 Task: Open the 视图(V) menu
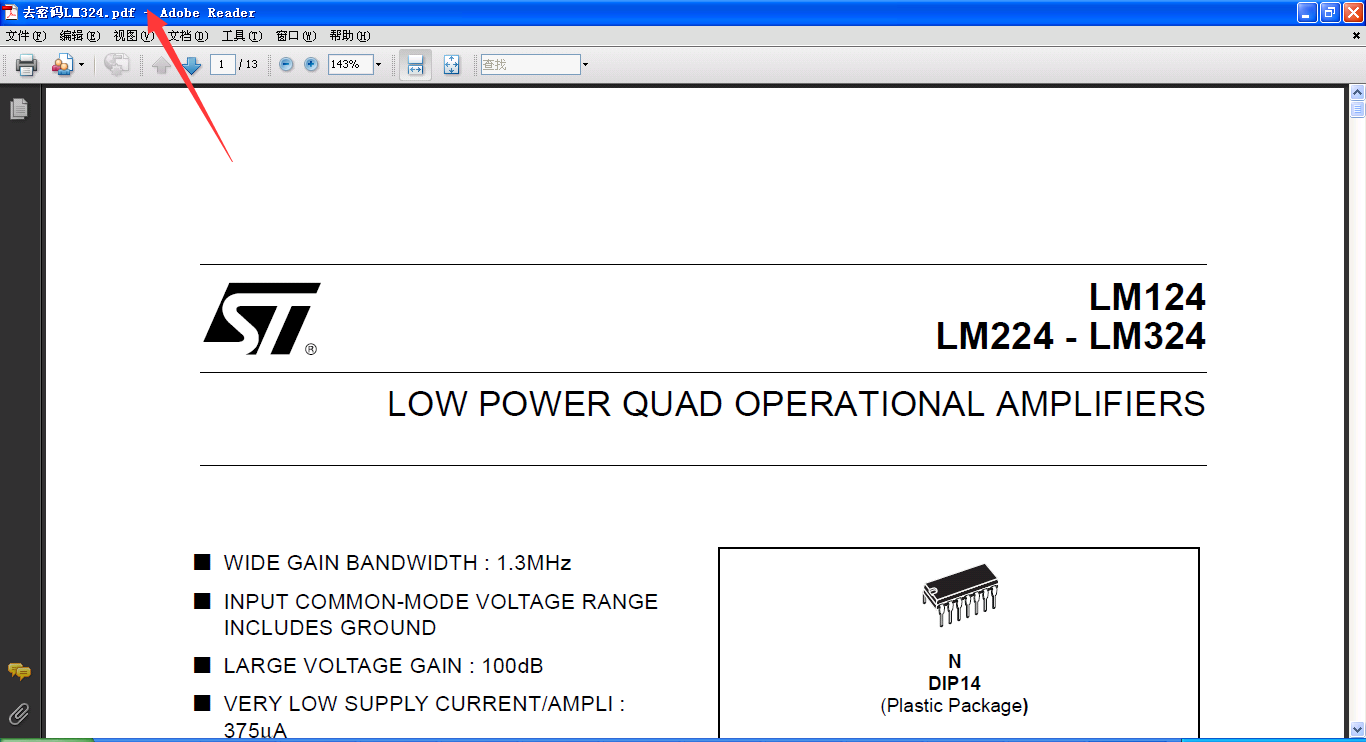click(x=134, y=36)
